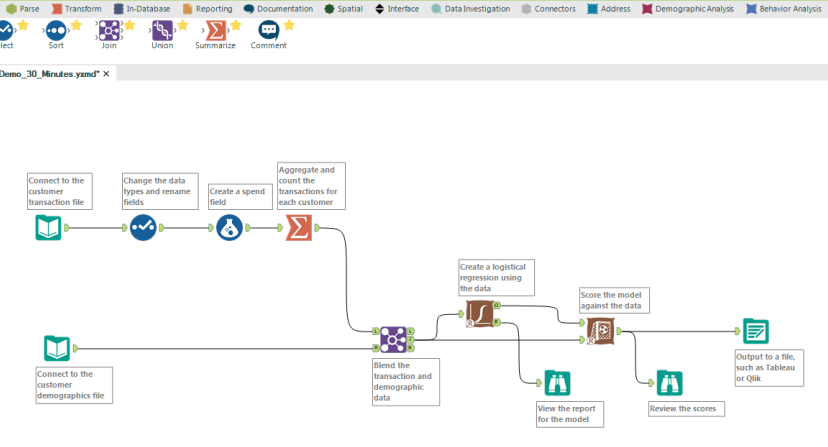Click 'Create a logistical regression' comment
The width and height of the screenshot is (828, 447).
point(496,277)
